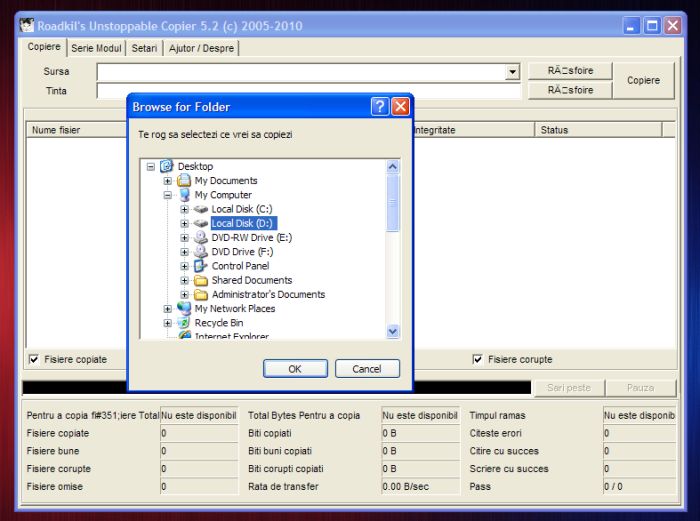Click the My Documents folder icon

(184, 180)
